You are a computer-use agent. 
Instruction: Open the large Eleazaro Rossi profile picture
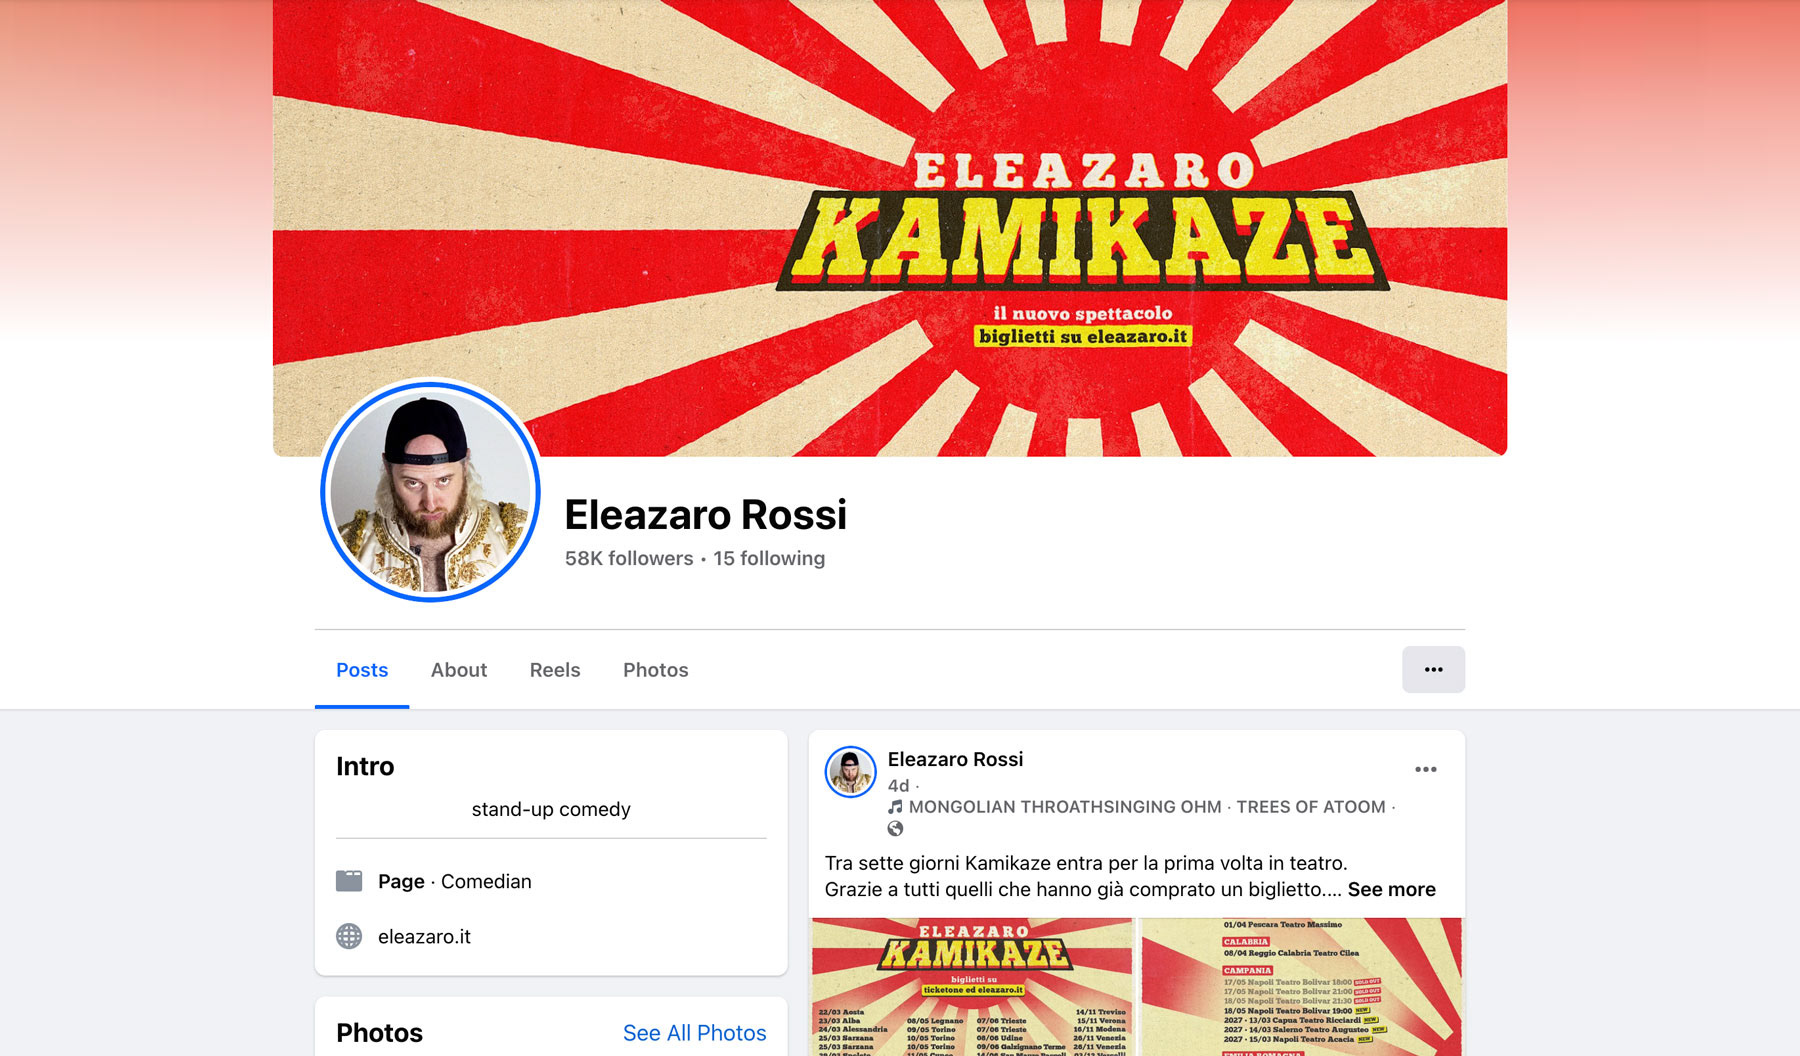click(x=430, y=491)
